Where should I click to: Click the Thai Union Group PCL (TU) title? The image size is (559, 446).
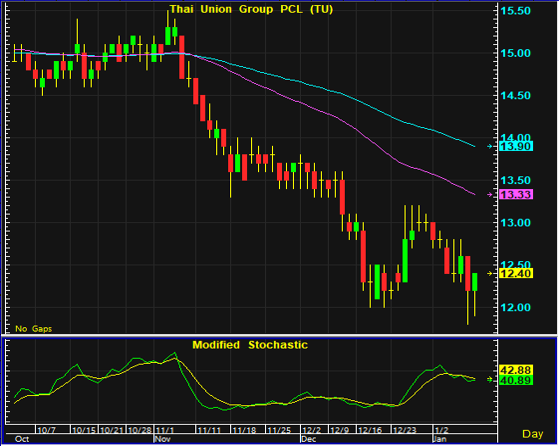coord(251,9)
